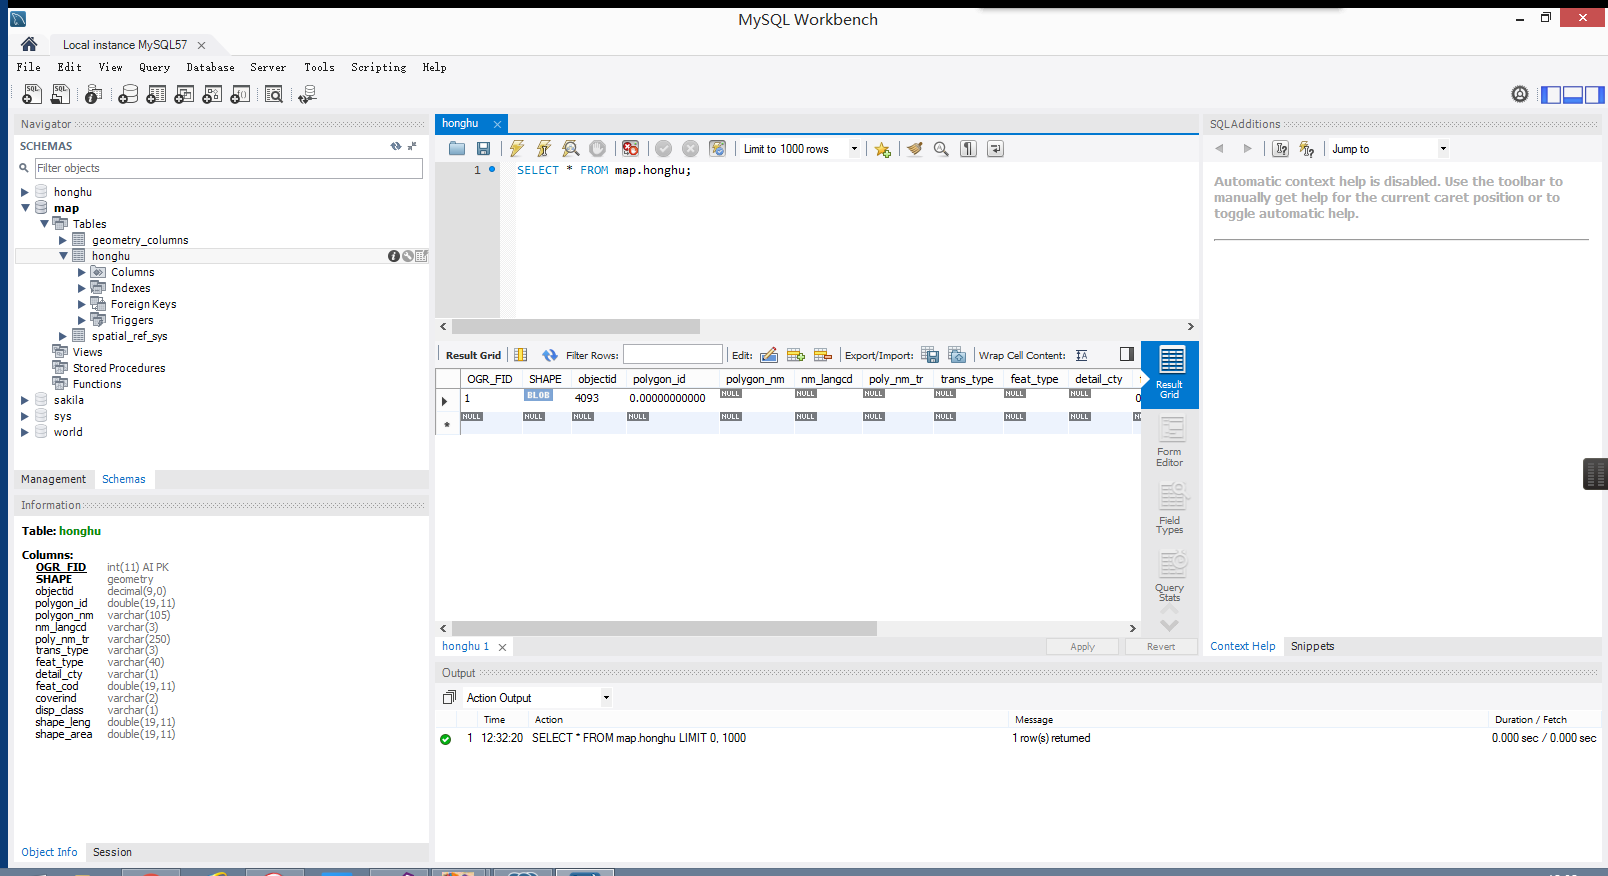Switch to the Snippets tab
The image size is (1608, 876).
click(x=1312, y=646)
